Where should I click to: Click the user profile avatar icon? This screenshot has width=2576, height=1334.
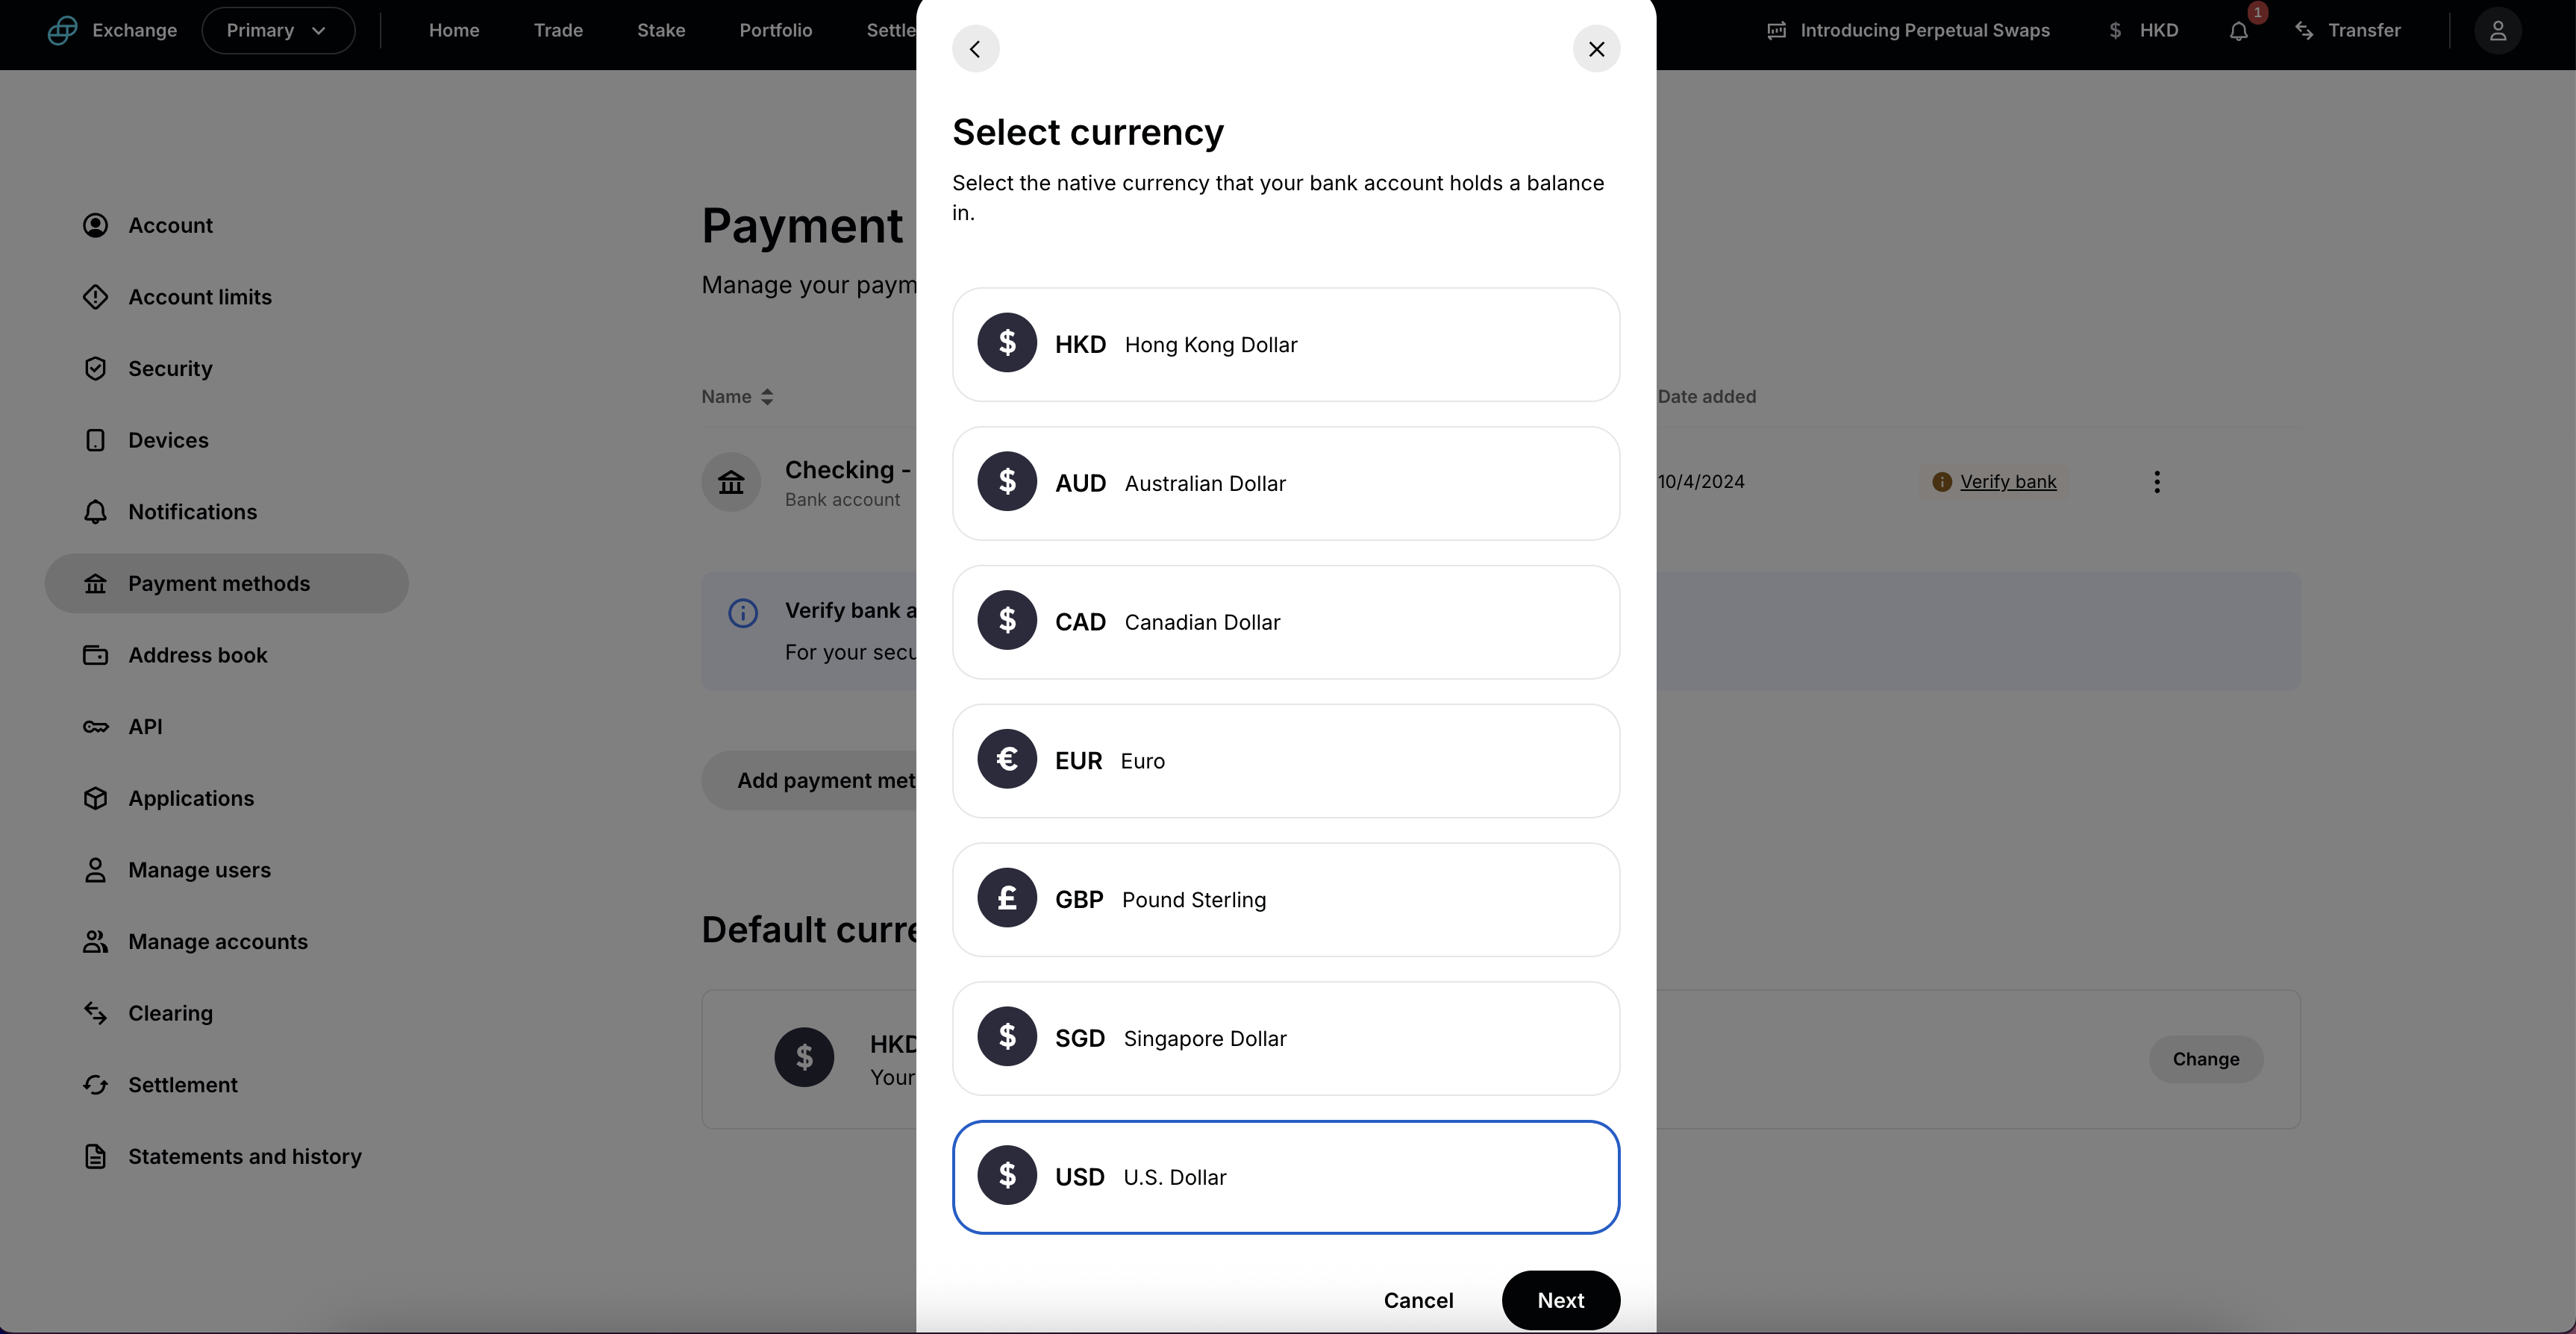2497,30
